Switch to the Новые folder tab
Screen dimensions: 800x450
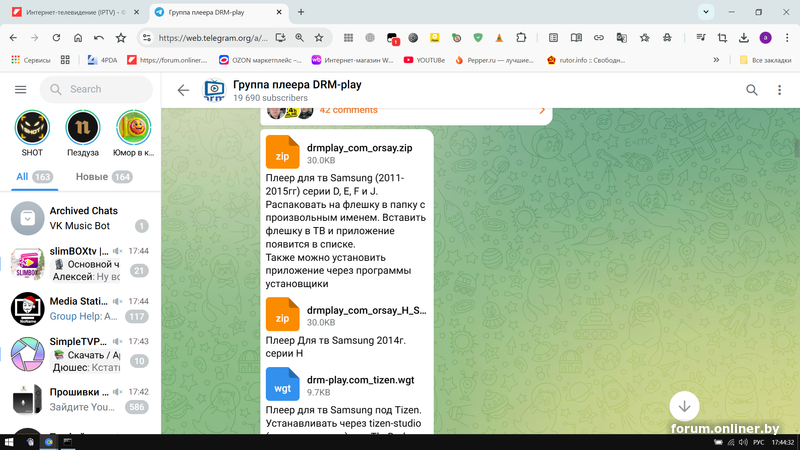click(x=104, y=177)
